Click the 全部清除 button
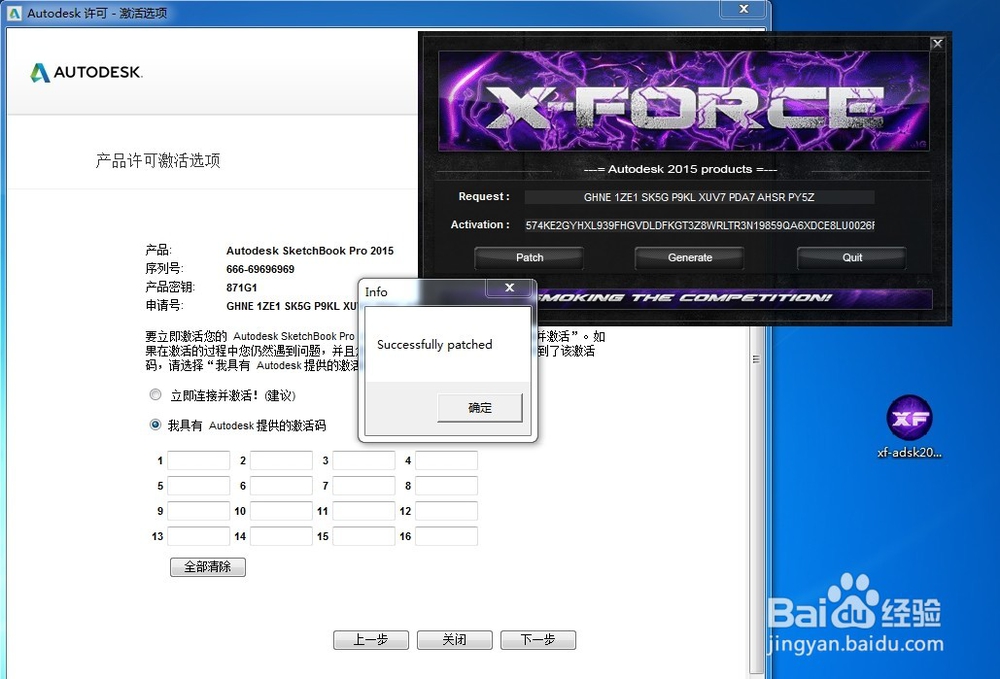This screenshot has height=679, width=1000. coord(208,567)
